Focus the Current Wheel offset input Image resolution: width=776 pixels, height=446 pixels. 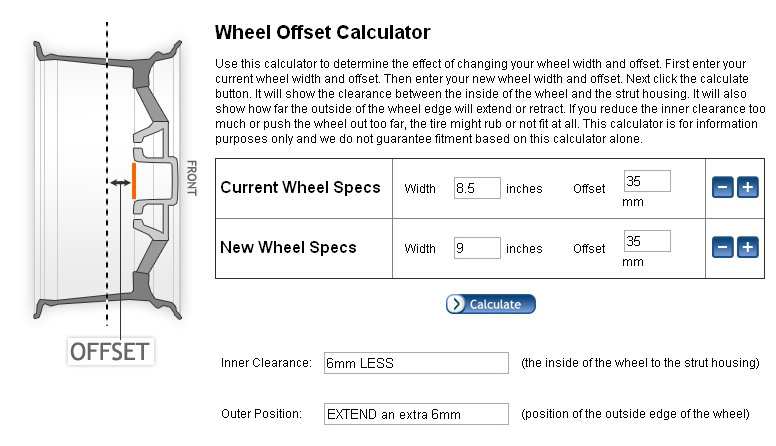point(646,181)
